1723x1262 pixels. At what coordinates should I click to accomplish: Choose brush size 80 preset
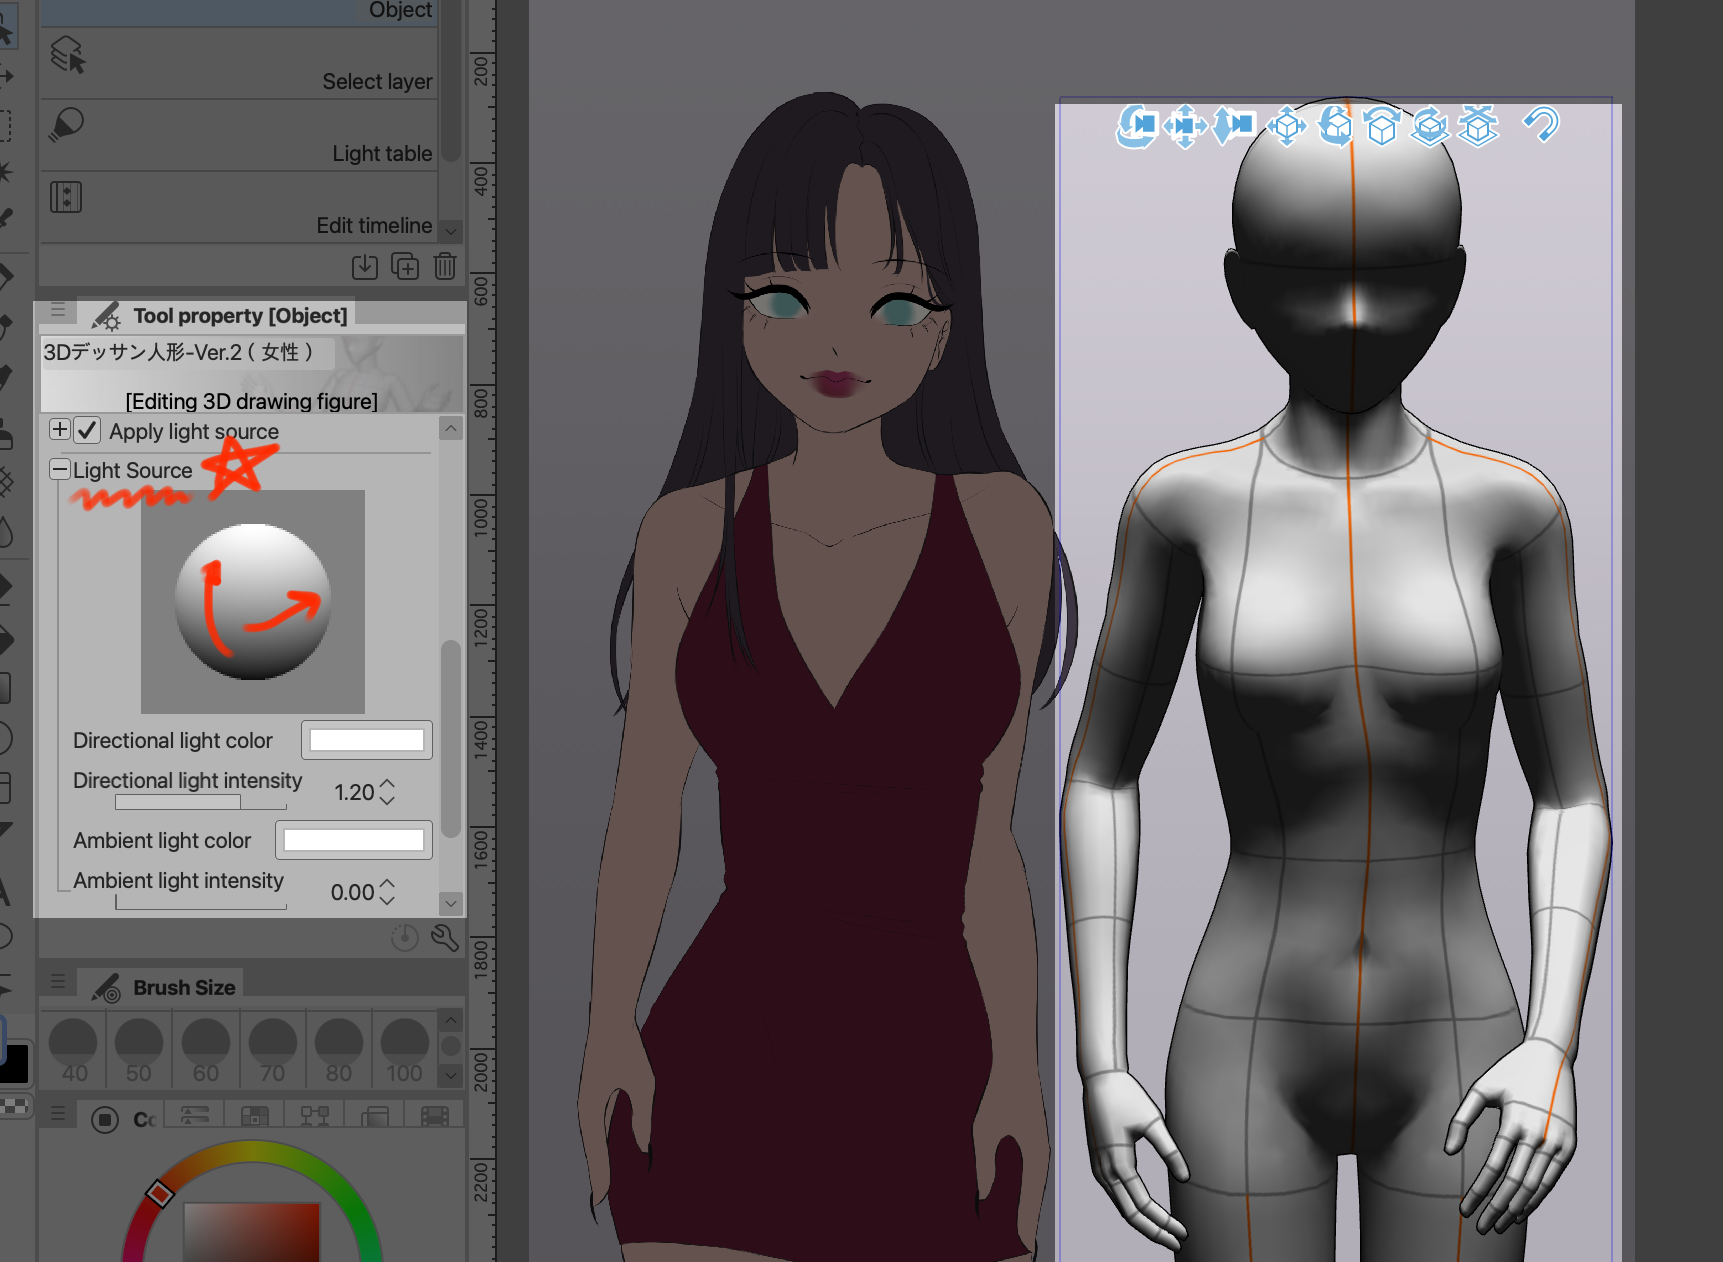[x=339, y=1050]
